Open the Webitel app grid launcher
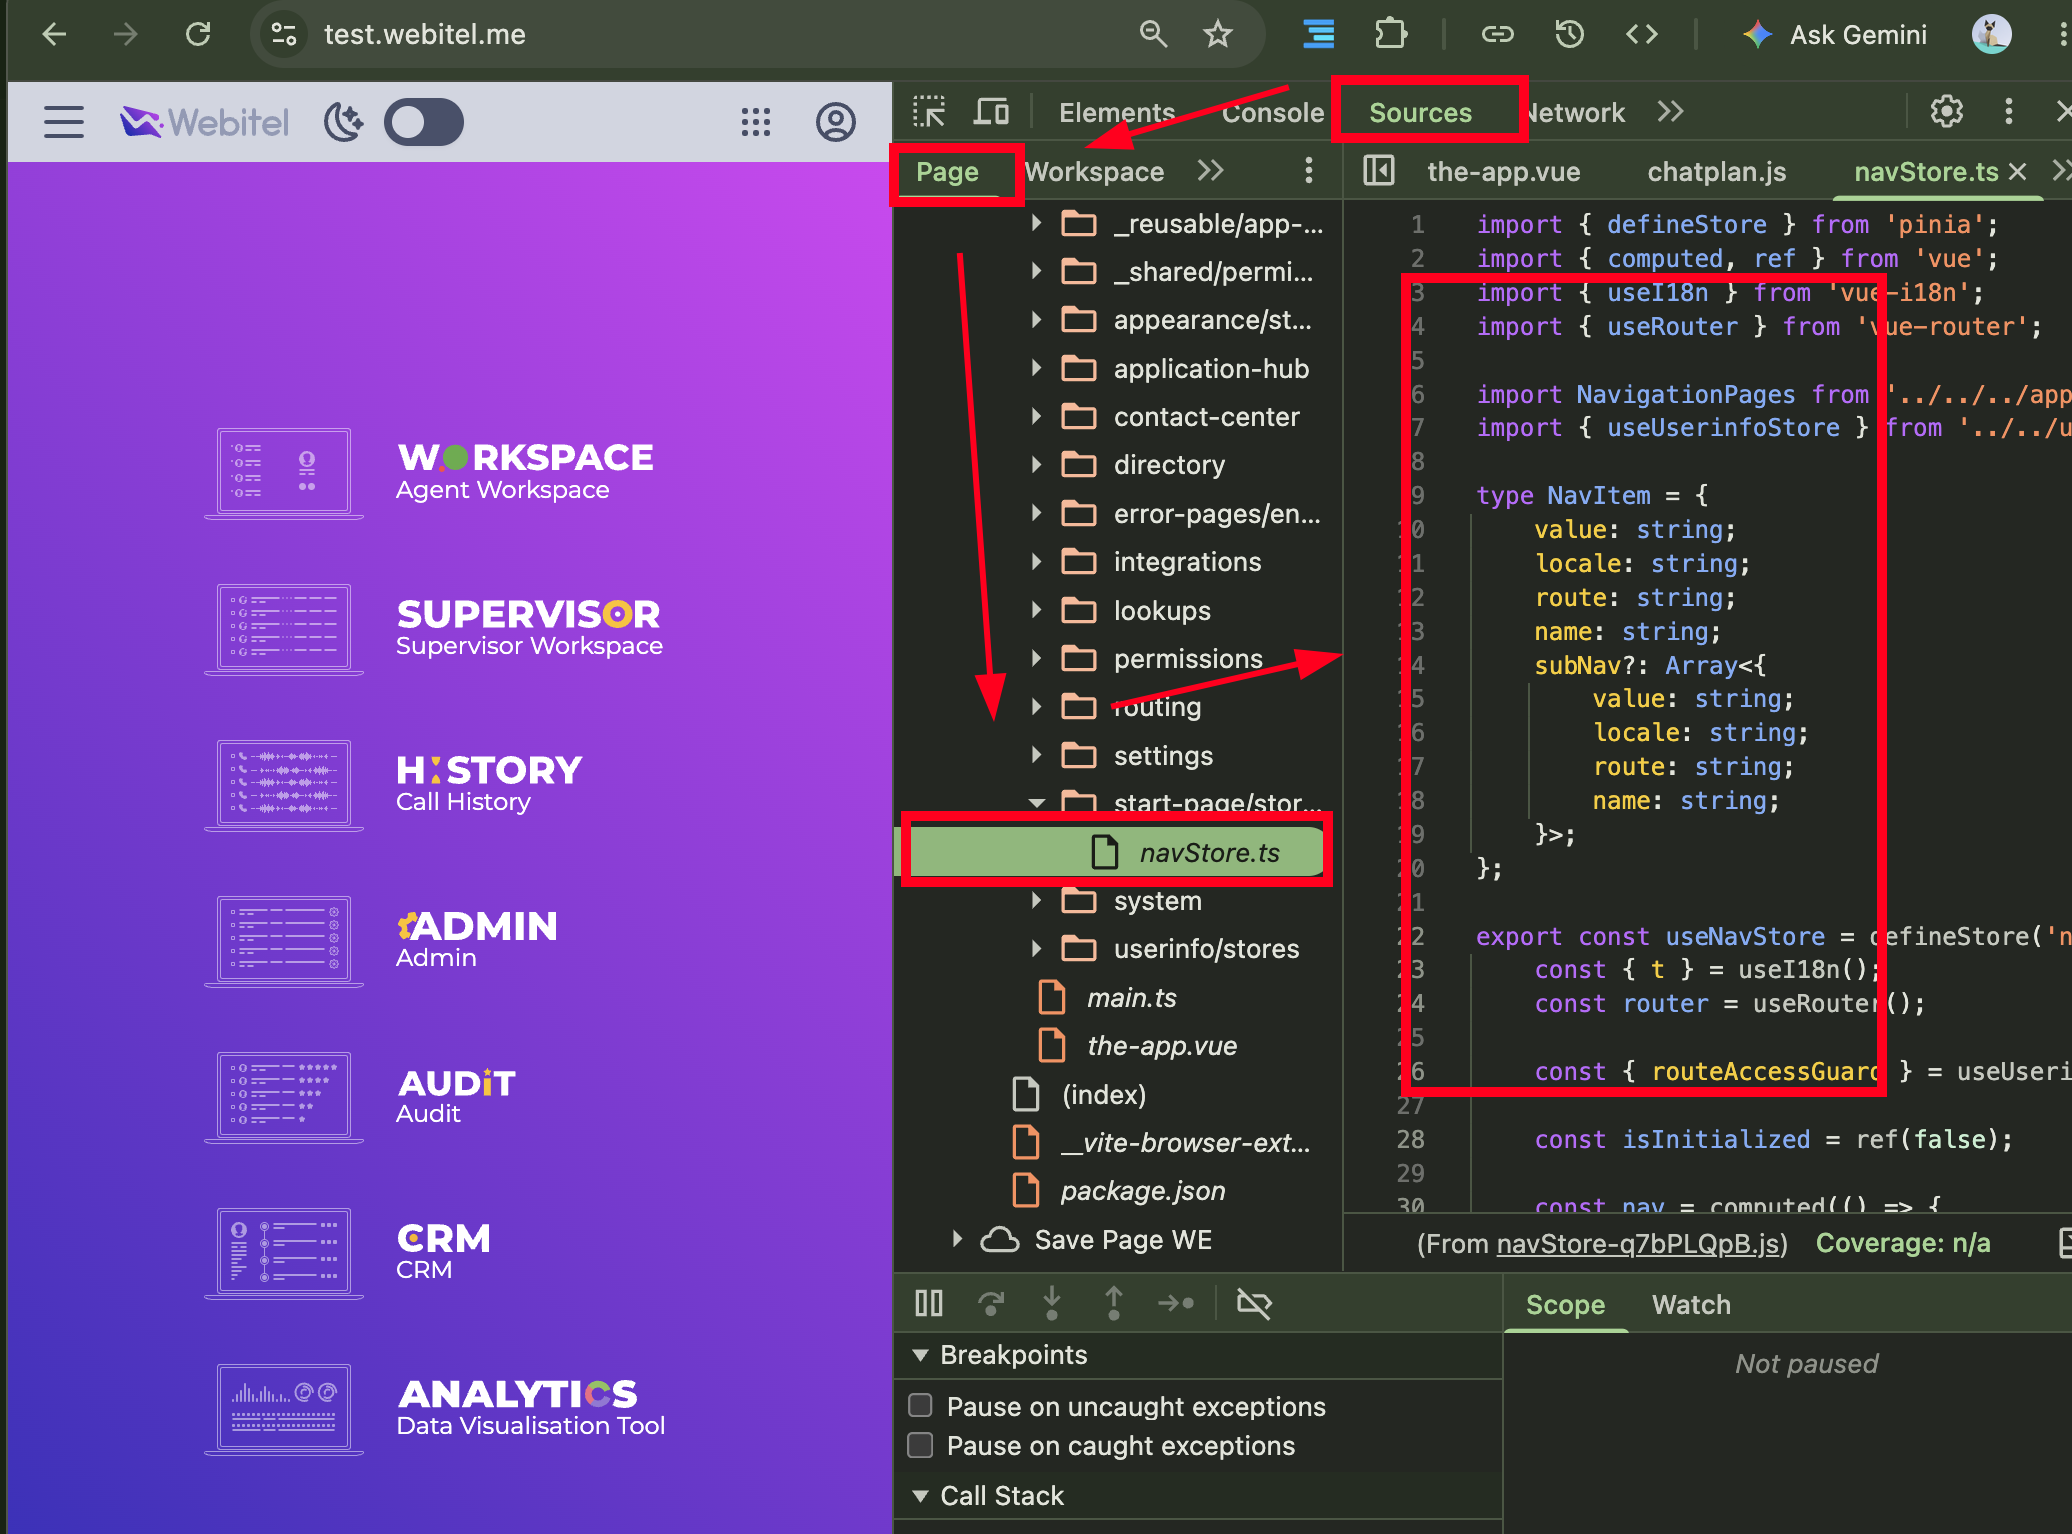This screenshot has height=1534, width=2072. pyautogui.click(x=756, y=122)
